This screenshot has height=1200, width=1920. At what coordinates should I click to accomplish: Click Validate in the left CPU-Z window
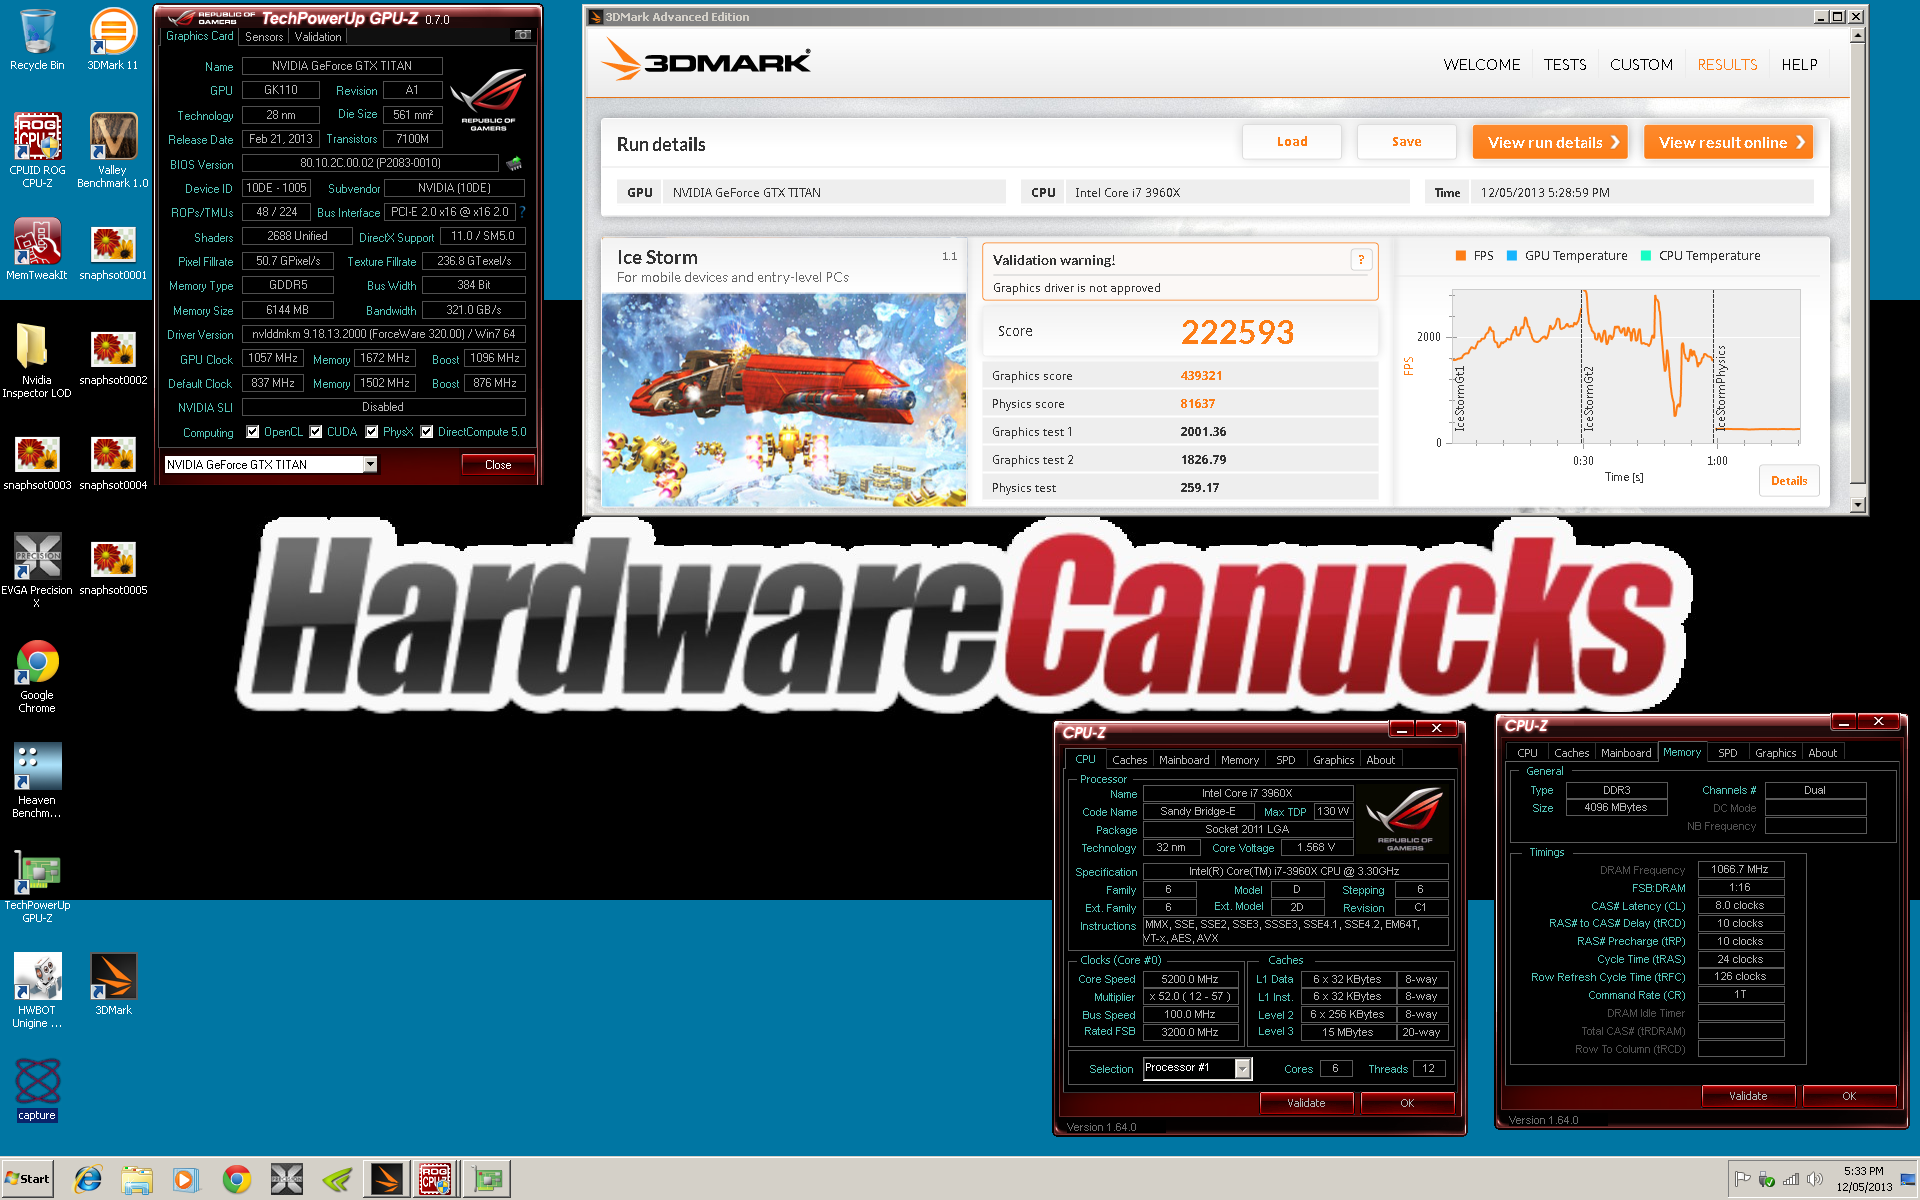pyautogui.click(x=1306, y=1103)
